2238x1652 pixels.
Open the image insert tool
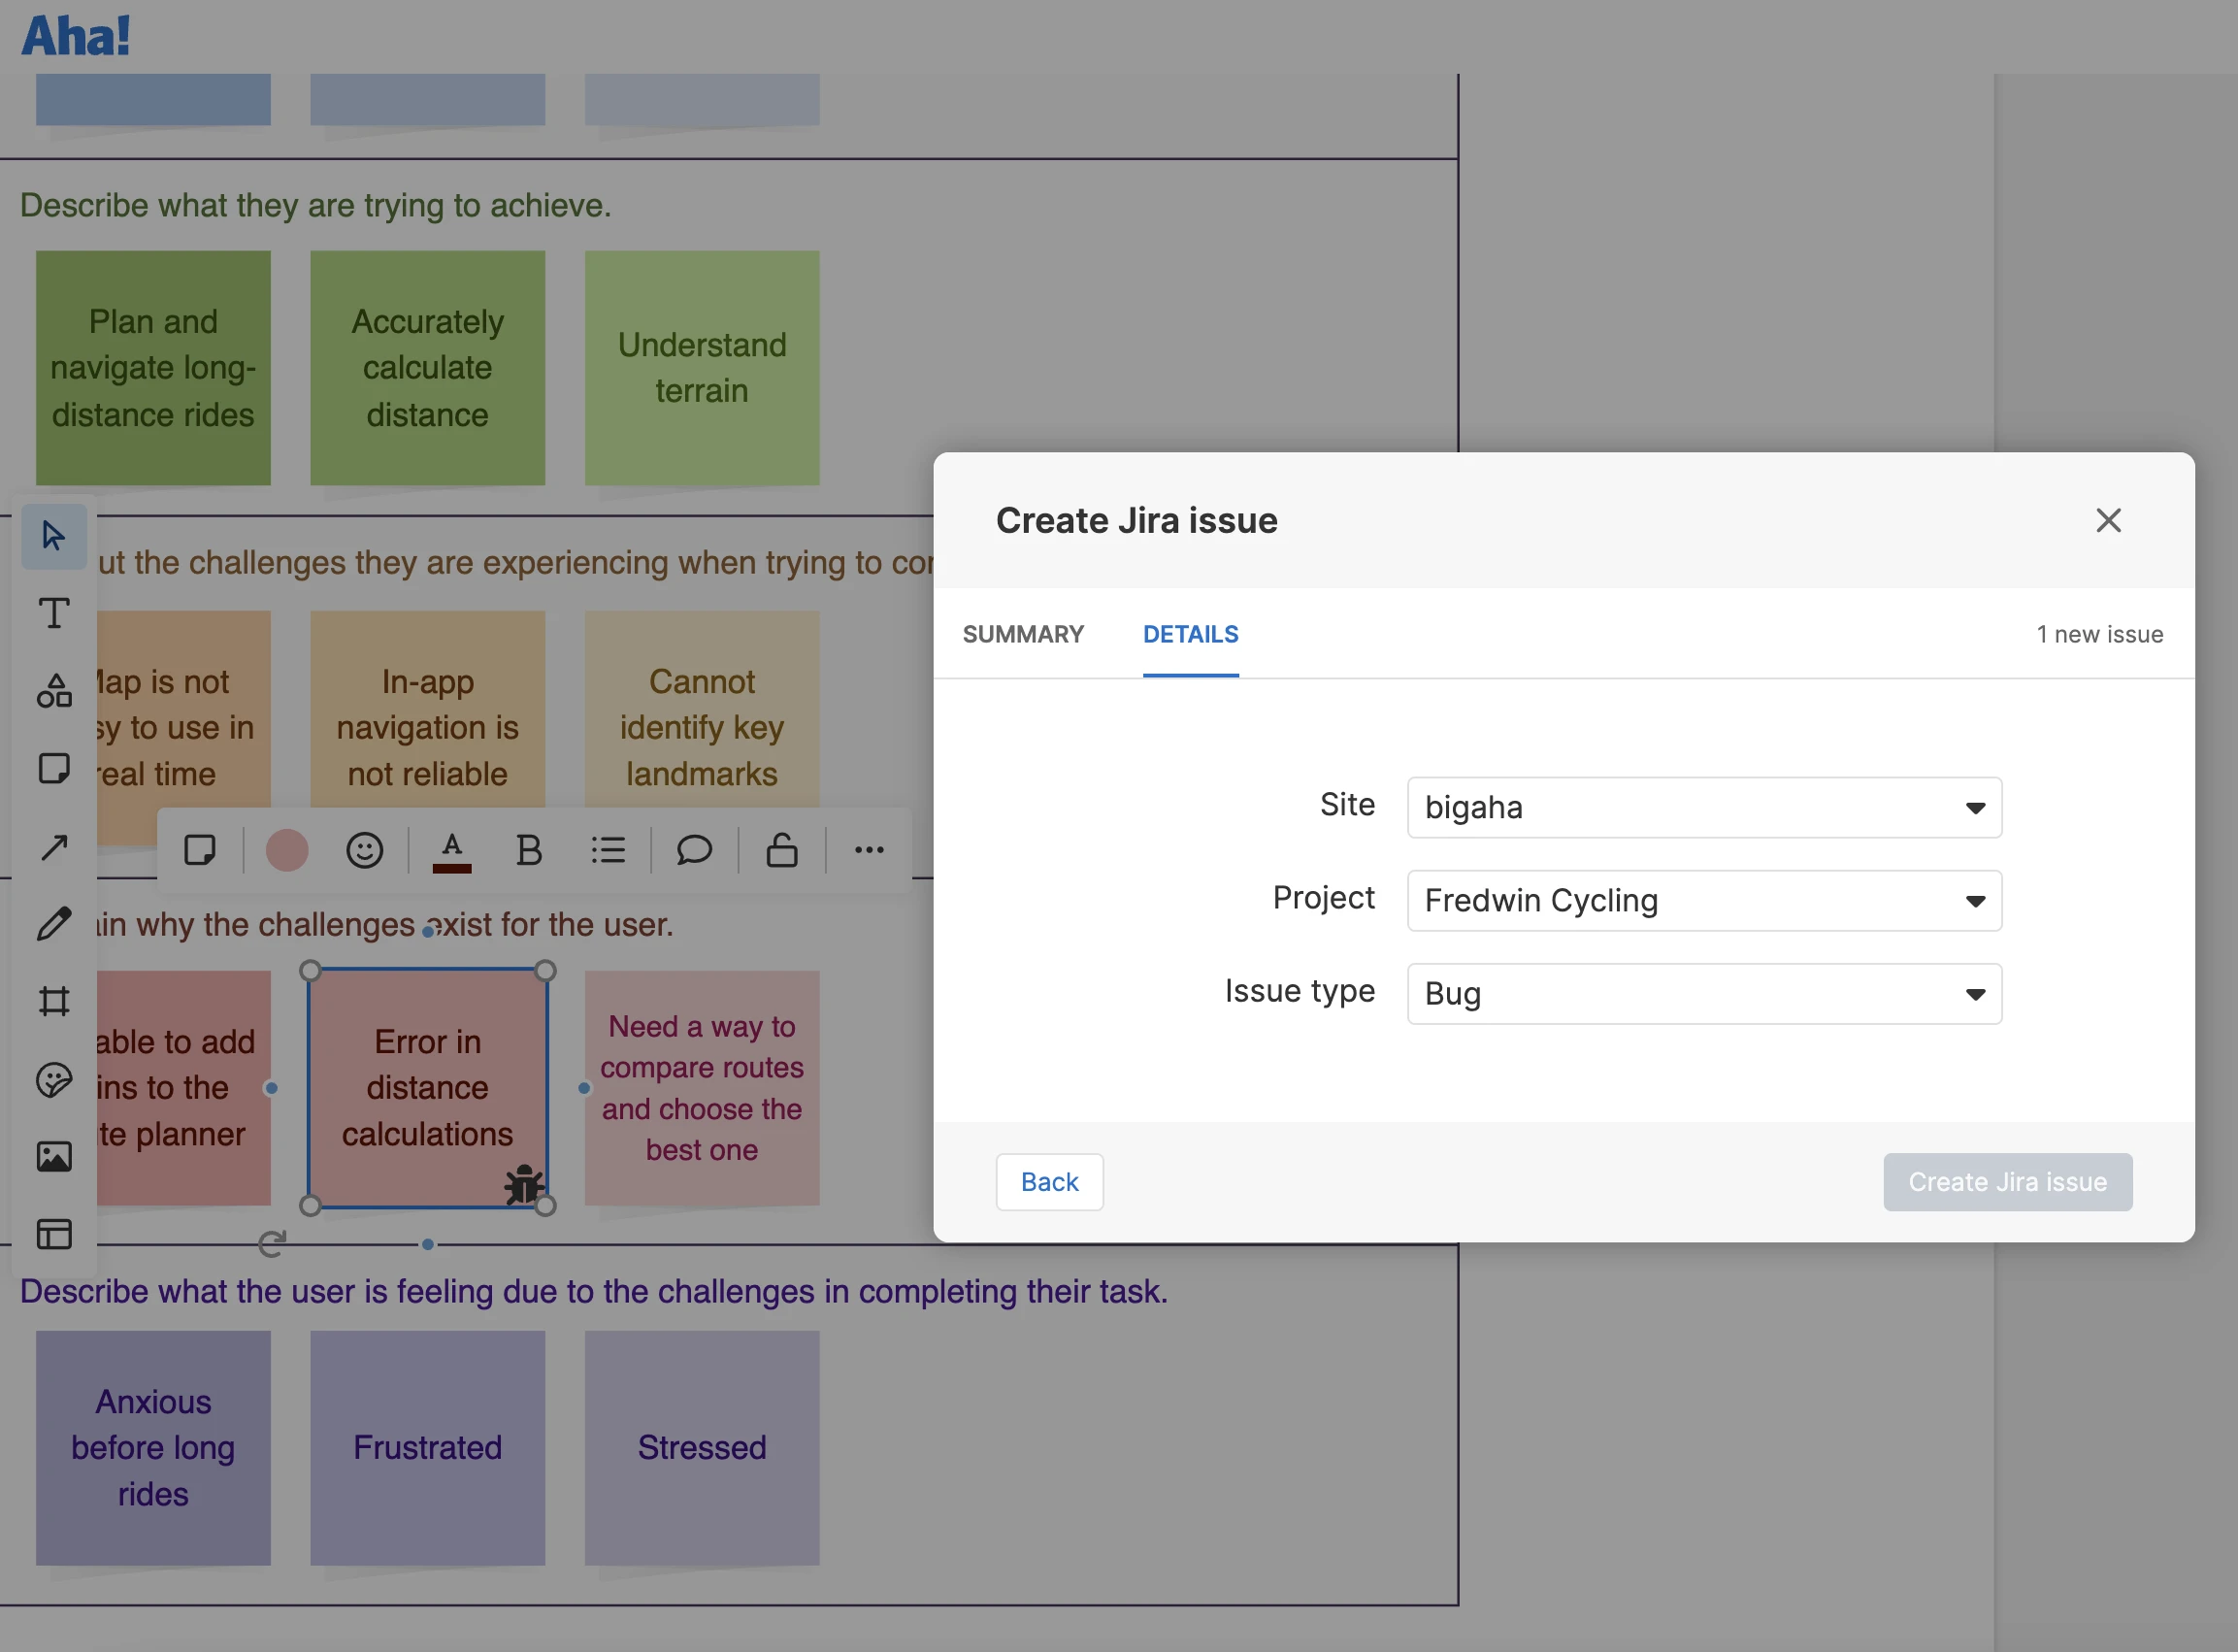pos(54,1157)
